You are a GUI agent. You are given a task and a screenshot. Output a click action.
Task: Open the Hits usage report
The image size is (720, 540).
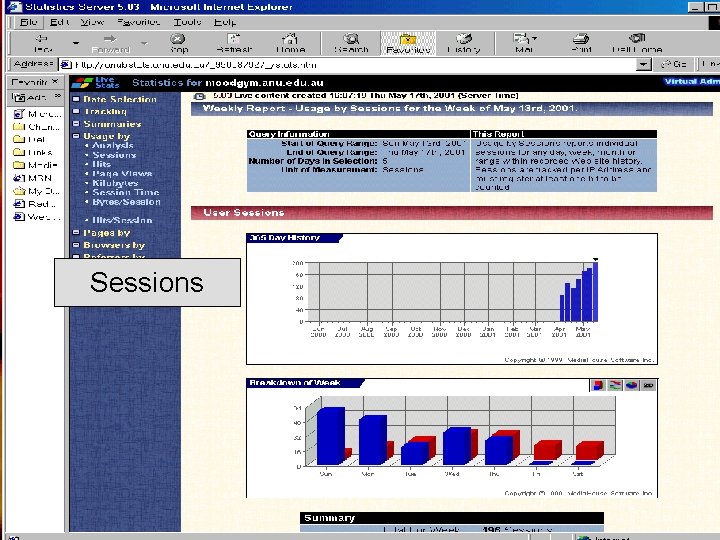[101, 164]
